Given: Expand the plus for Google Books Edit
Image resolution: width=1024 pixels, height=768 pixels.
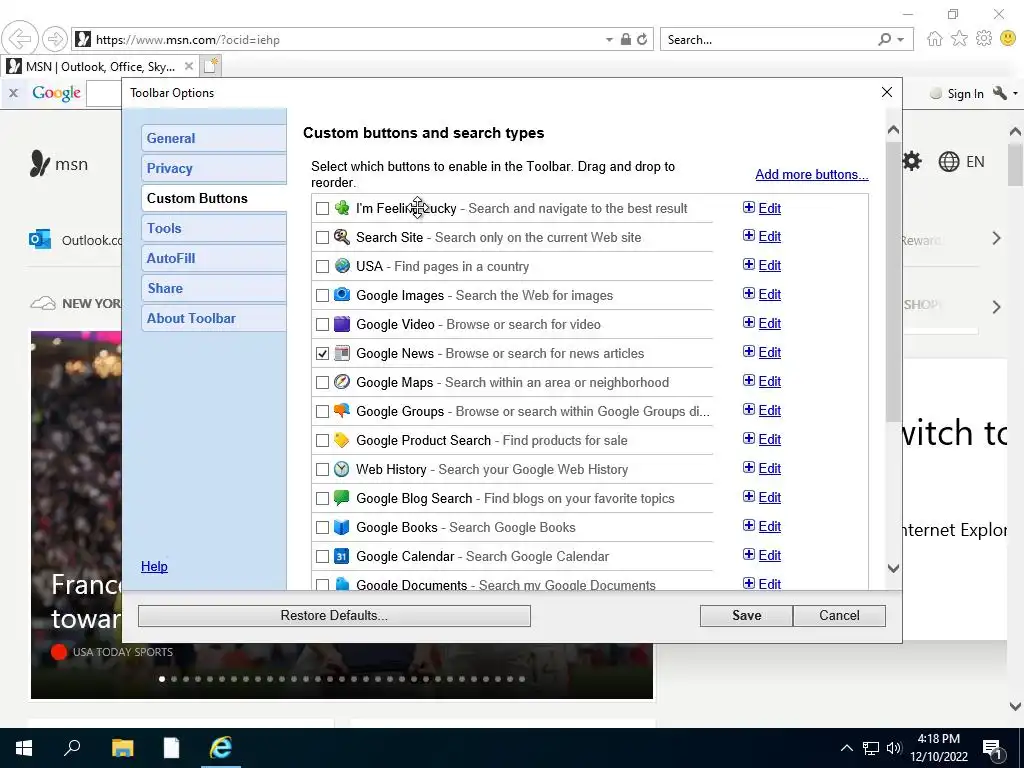Looking at the screenshot, I should (x=749, y=525).
